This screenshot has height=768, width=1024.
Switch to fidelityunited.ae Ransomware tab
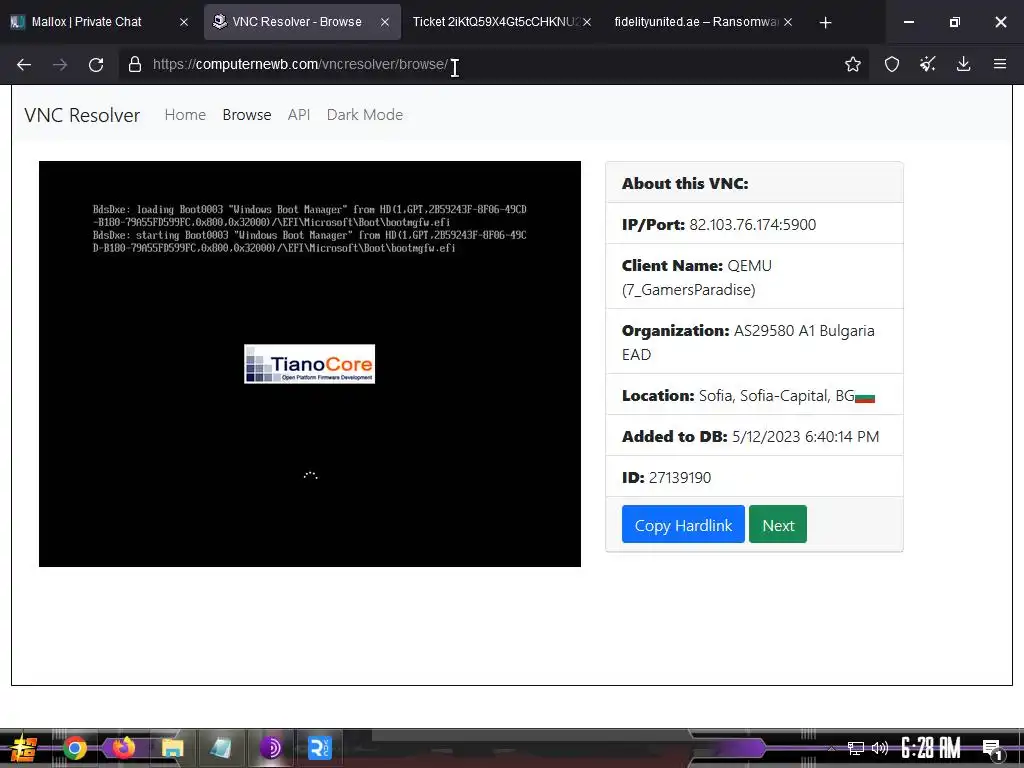click(x=703, y=22)
